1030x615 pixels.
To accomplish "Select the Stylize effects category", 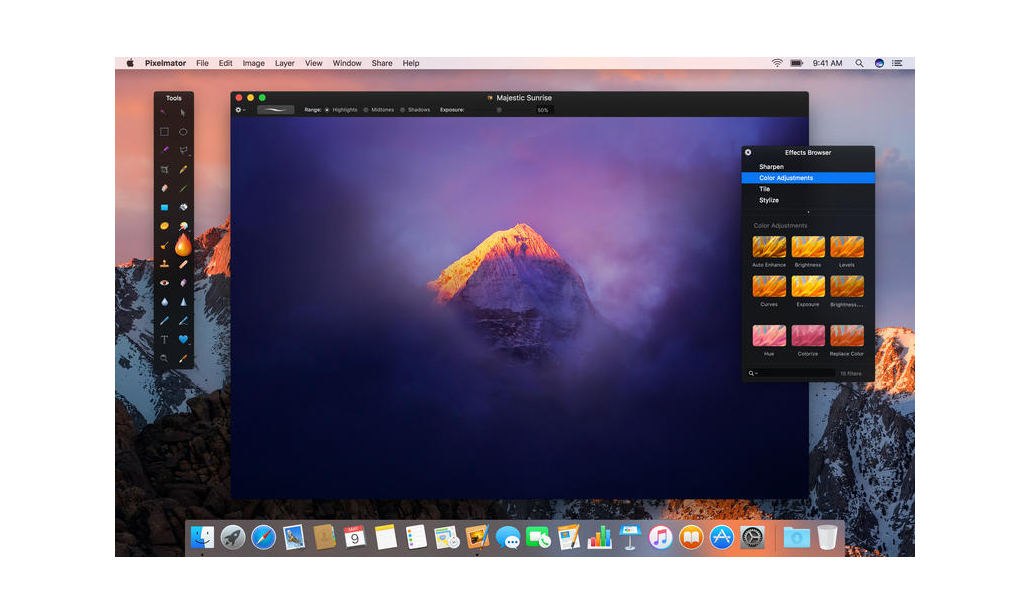I will [769, 200].
